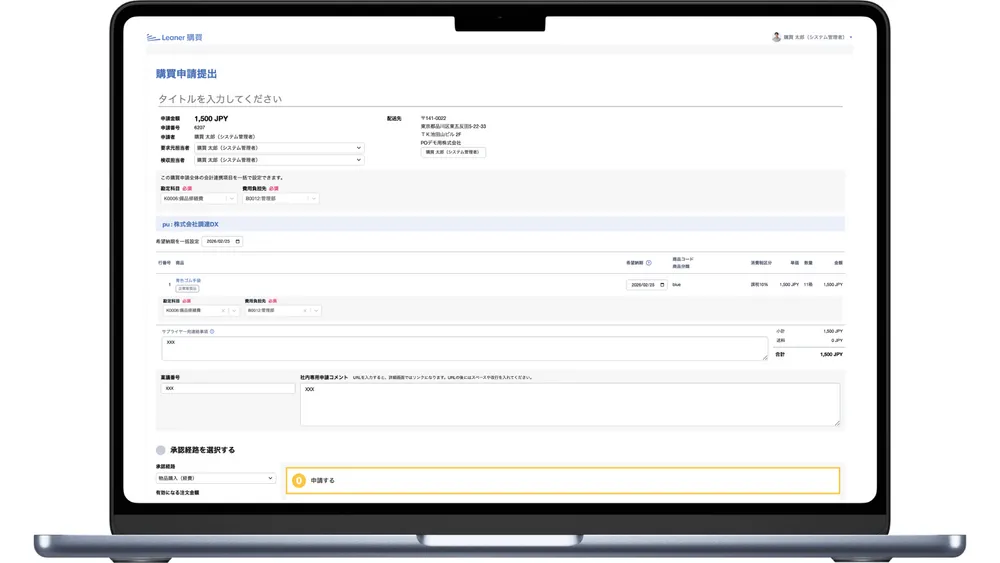
Task: Click the orange circle on 申請する
Action: [298, 481]
